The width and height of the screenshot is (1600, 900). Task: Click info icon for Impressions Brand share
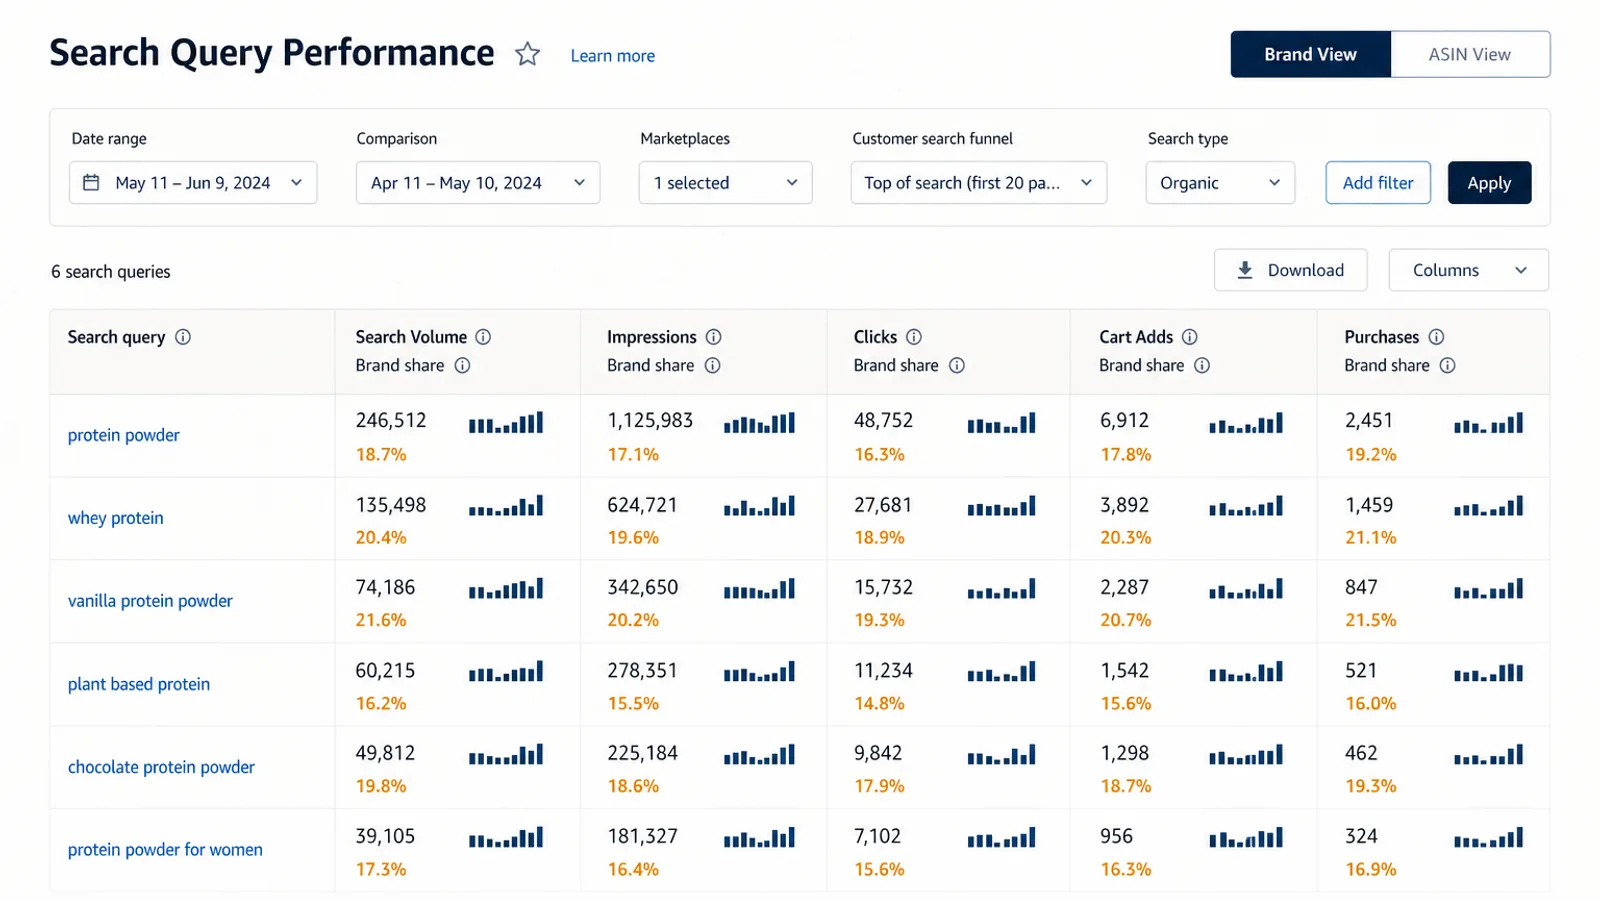pyautogui.click(x=712, y=365)
